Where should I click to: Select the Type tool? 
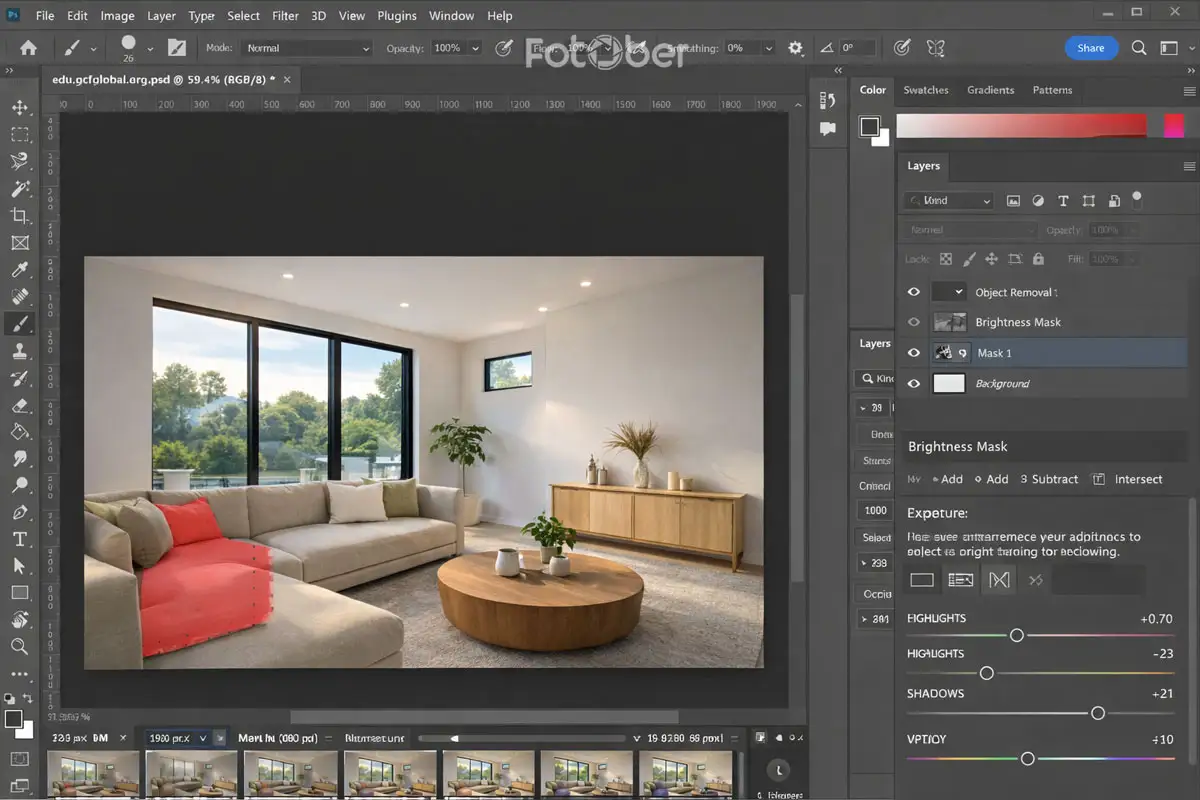(19, 538)
